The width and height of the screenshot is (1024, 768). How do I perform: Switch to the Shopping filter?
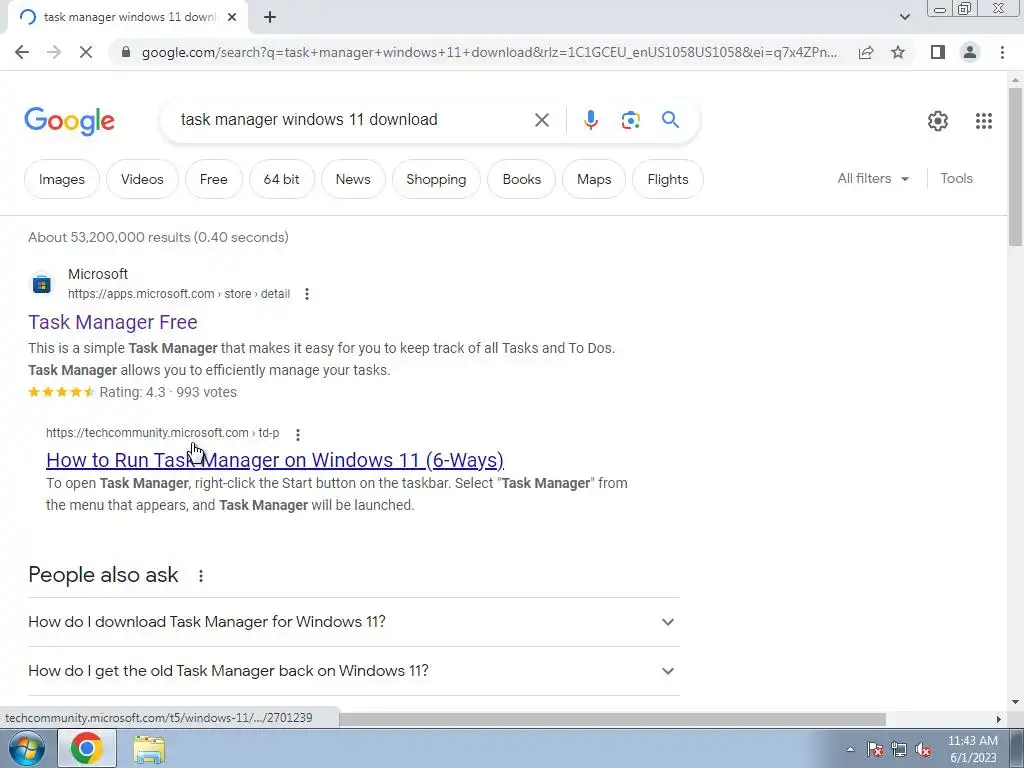pos(436,179)
